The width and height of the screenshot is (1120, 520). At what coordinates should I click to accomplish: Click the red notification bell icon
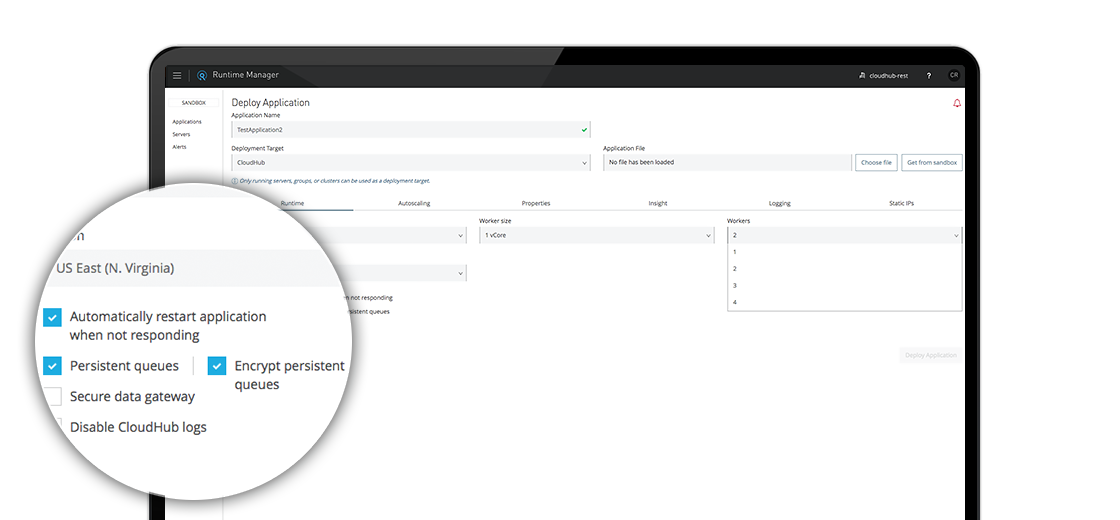pyautogui.click(x=957, y=104)
